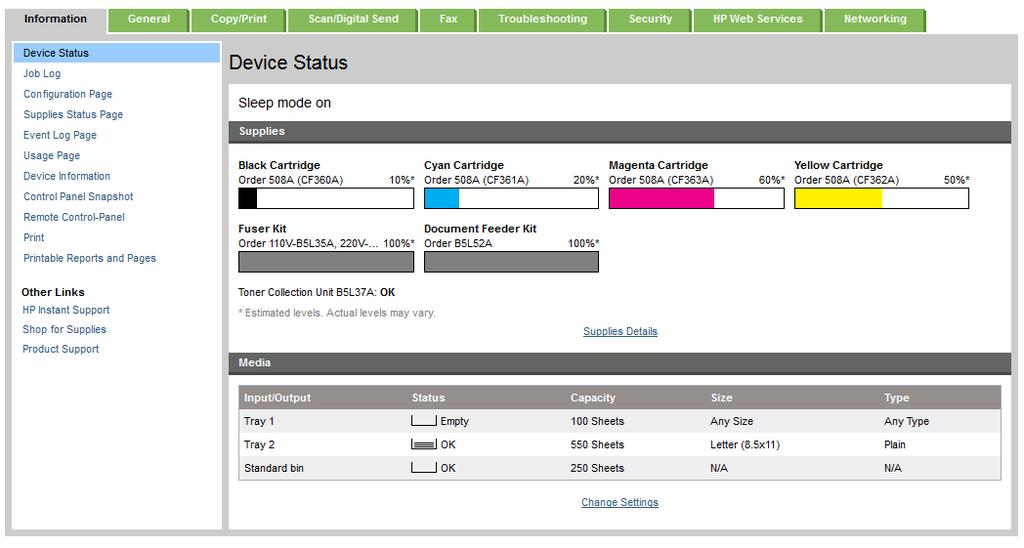Open Remote Control-Panel

click(74, 217)
